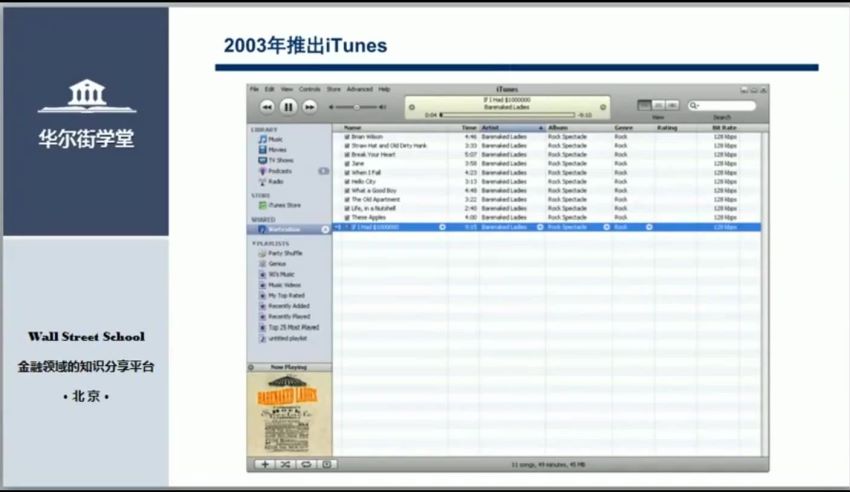Viewport: 850px width, 492px height.
Task: Click the loud-volume speaker icon
Action: point(383,107)
